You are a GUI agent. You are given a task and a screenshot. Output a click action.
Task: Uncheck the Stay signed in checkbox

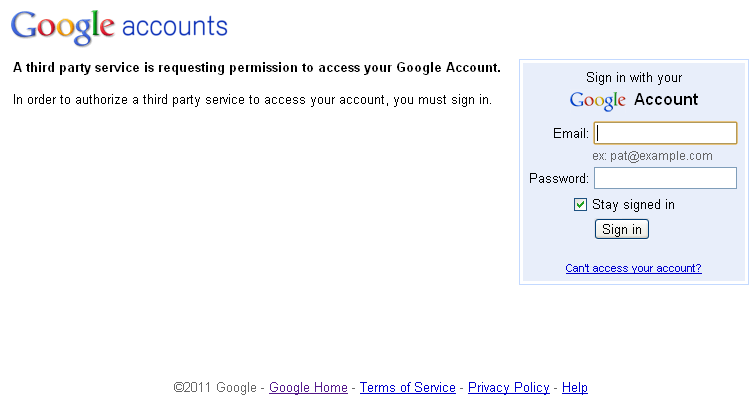(x=580, y=205)
